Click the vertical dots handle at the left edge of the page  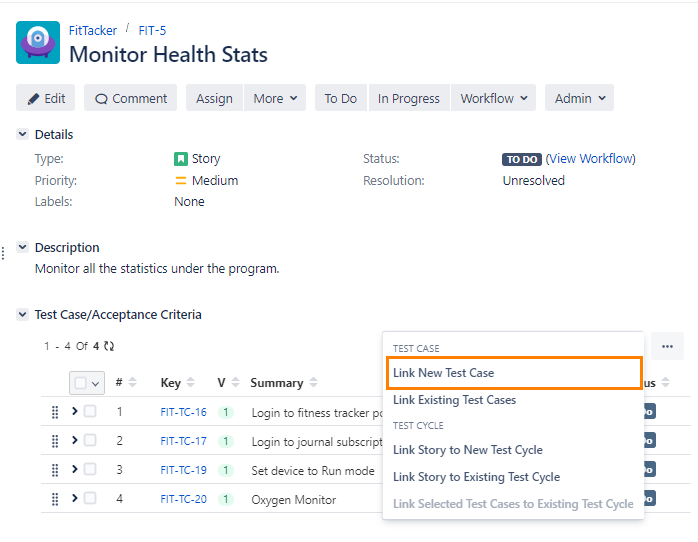click(x=3, y=253)
